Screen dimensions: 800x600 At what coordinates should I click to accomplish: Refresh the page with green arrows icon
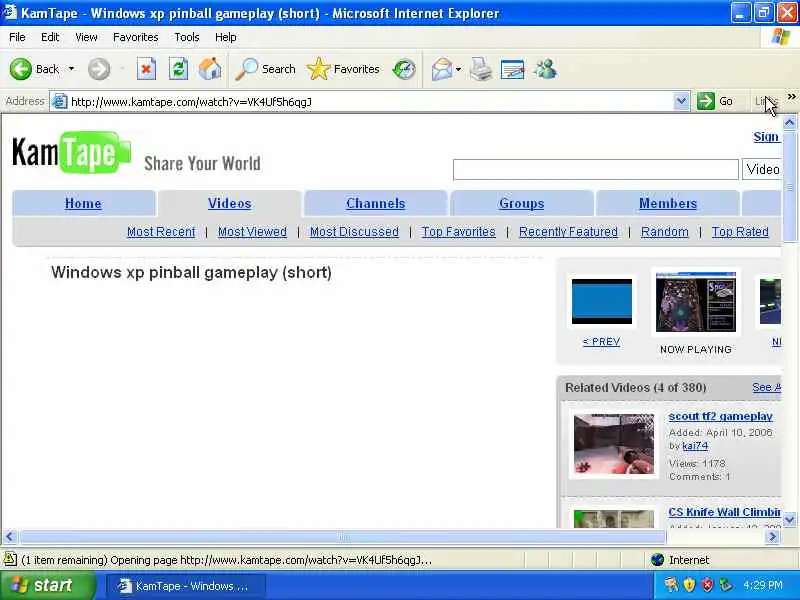pyautogui.click(x=178, y=69)
